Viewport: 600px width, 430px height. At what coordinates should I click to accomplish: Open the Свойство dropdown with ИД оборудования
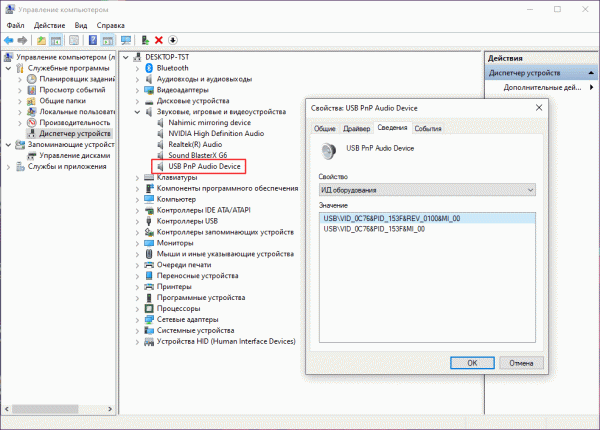pyautogui.click(x=429, y=190)
